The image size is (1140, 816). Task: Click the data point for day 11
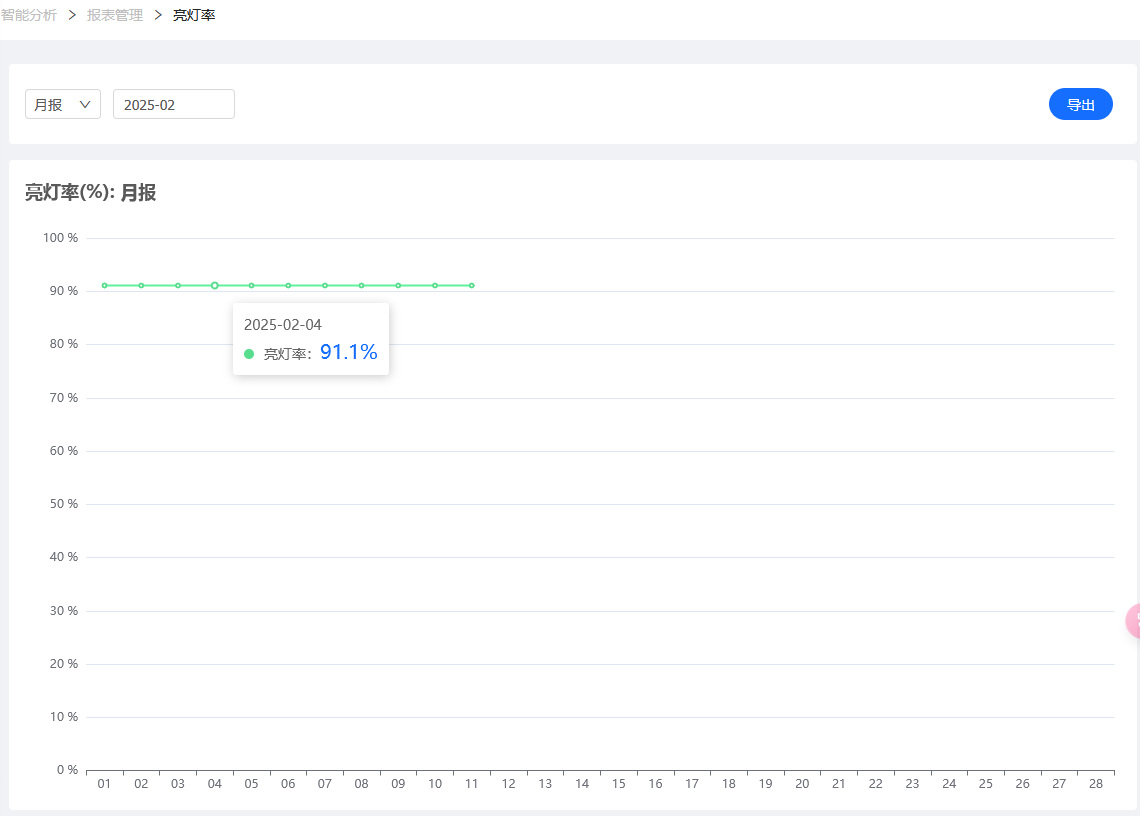[472, 286]
